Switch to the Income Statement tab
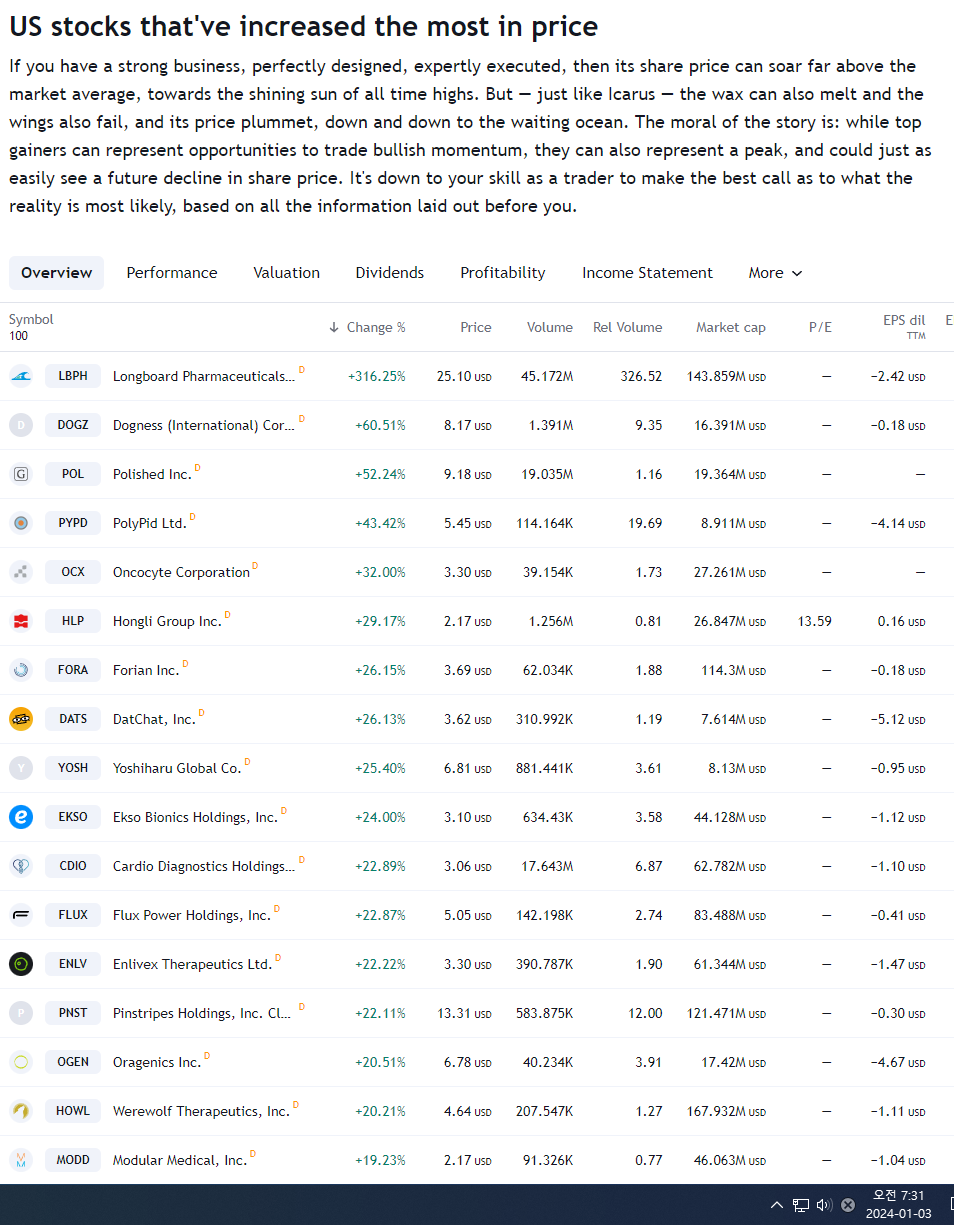 click(x=648, y=273)
